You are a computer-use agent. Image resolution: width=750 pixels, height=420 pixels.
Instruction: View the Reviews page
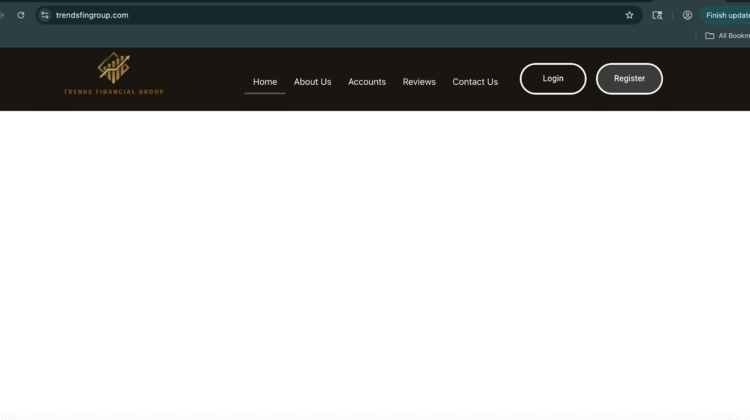pyautogui.click(x=419, y=82)
